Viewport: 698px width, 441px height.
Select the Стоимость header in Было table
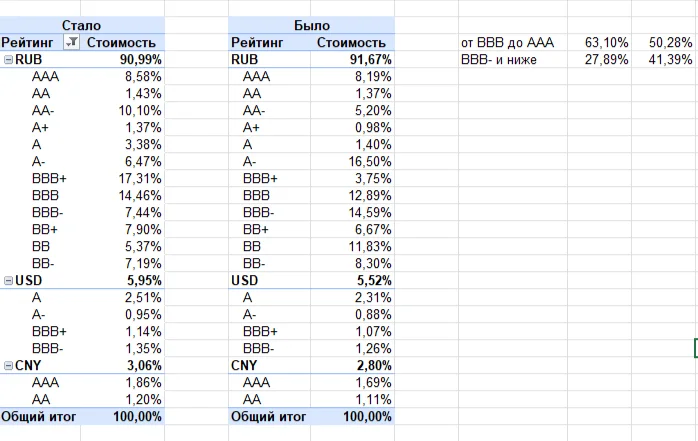coord(351,43)
